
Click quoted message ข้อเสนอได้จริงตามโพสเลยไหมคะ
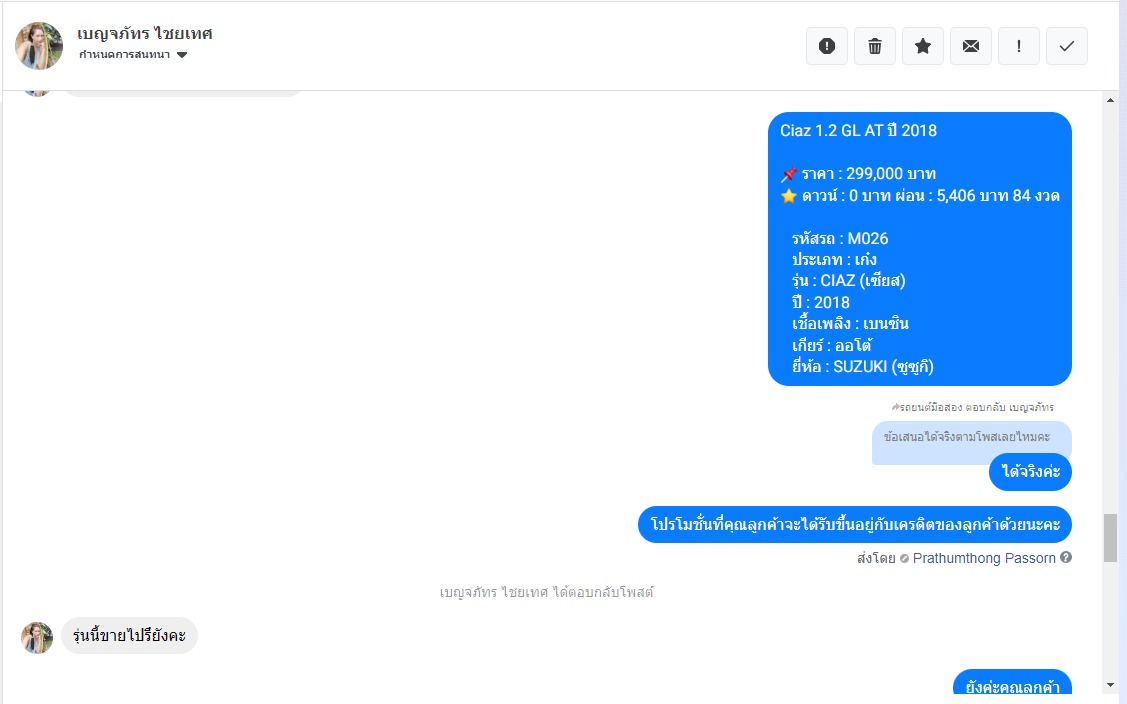click(967, 436)
